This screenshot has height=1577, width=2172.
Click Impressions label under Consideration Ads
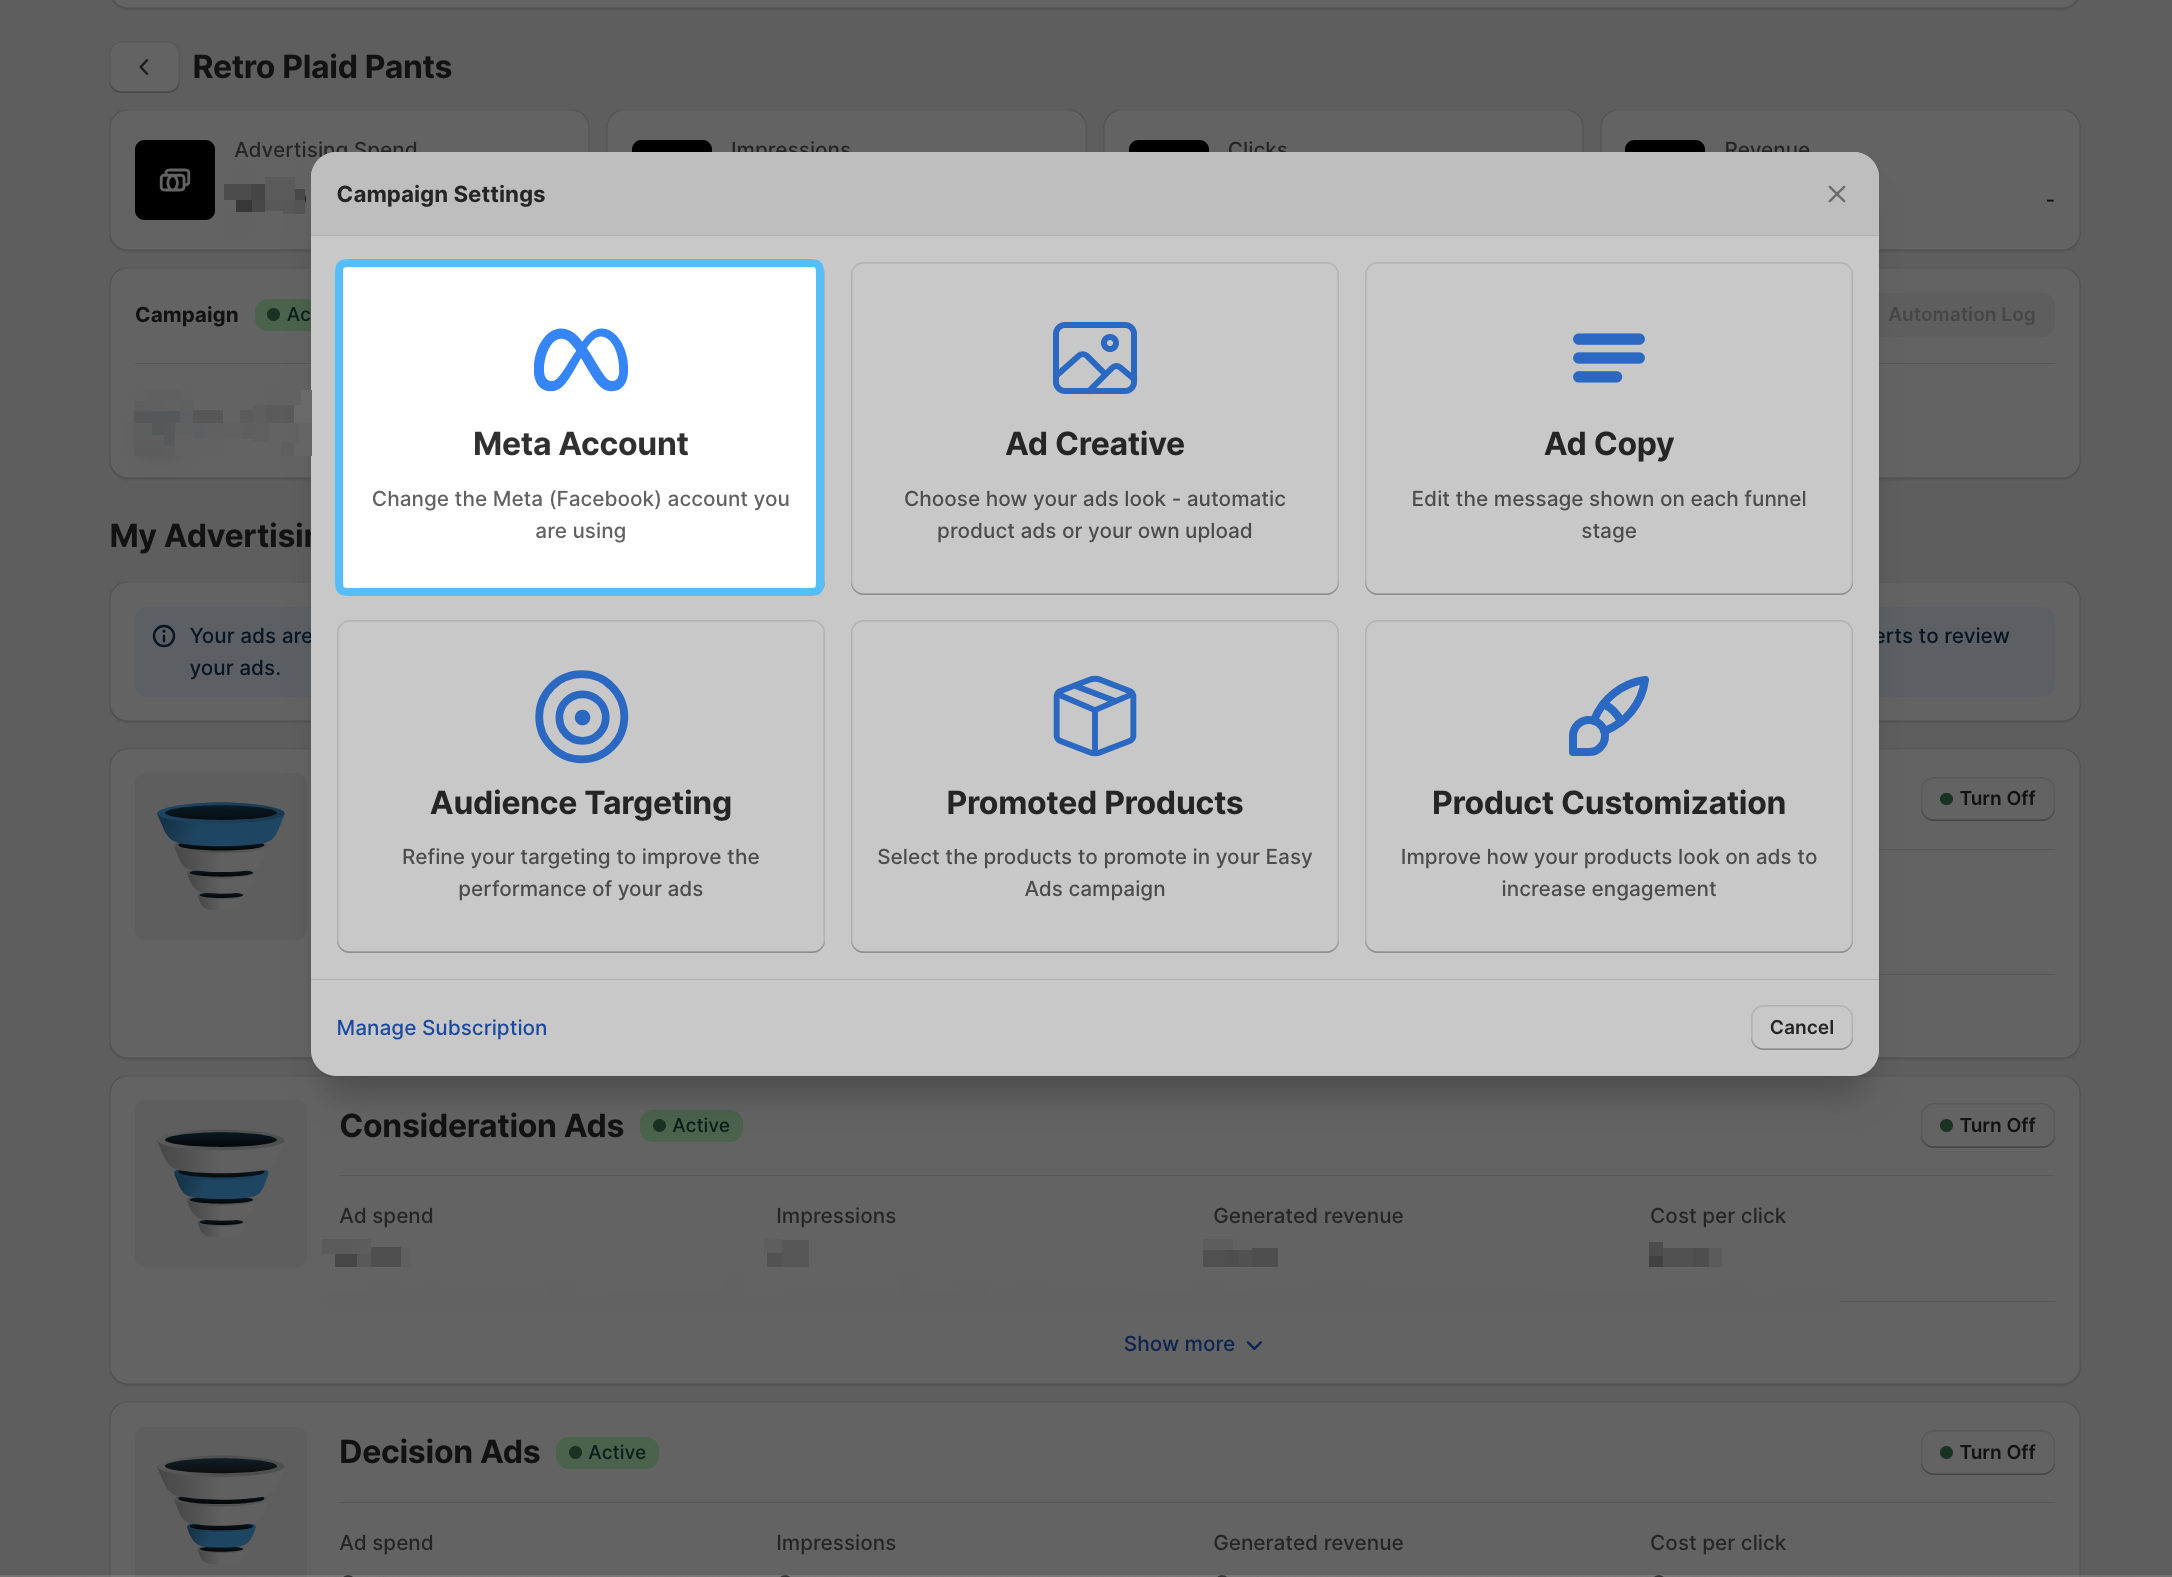click(836, 1216)
